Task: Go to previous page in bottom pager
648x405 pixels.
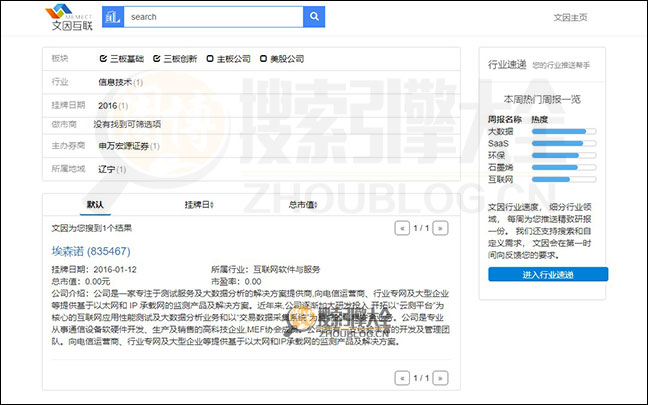Action: 402,378
